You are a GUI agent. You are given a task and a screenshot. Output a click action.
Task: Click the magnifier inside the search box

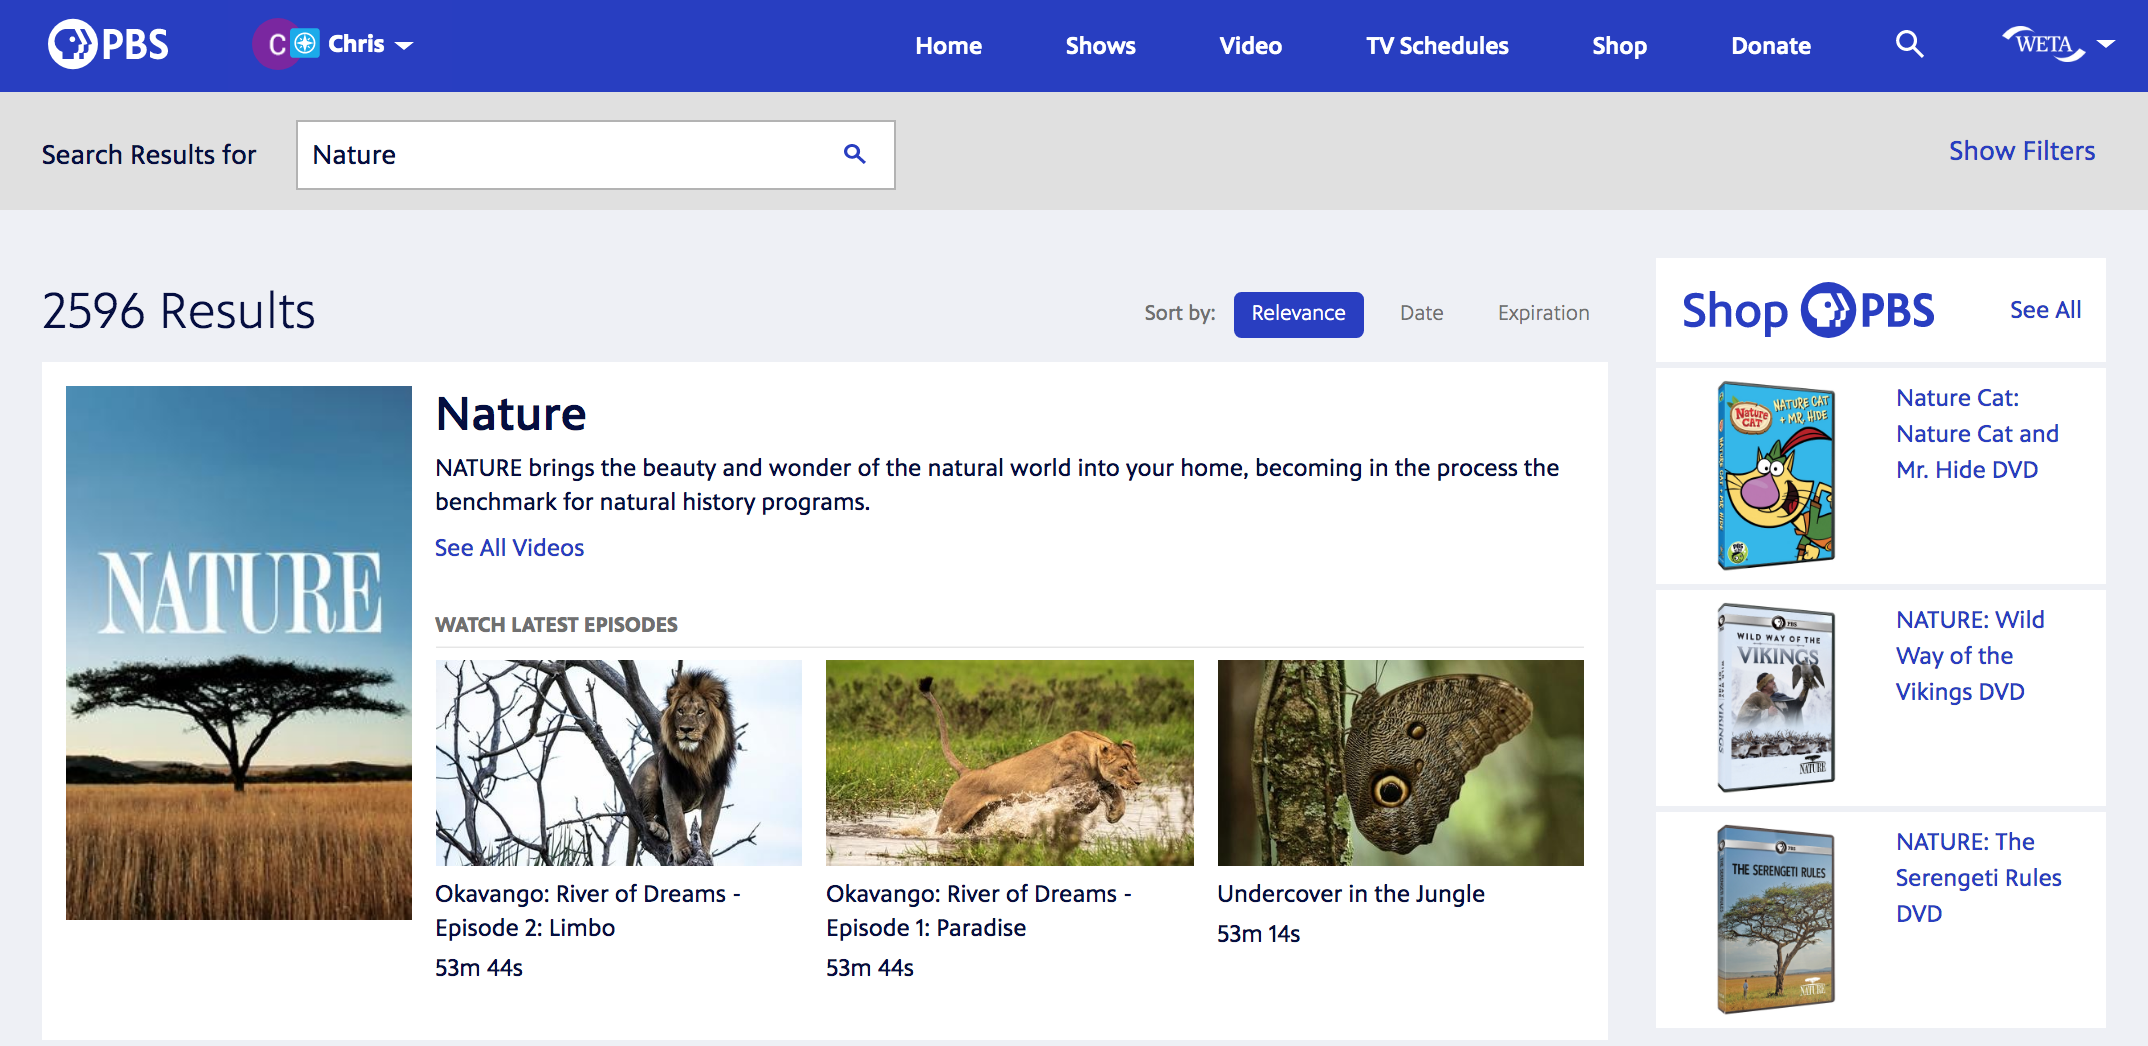coord(854,154)
